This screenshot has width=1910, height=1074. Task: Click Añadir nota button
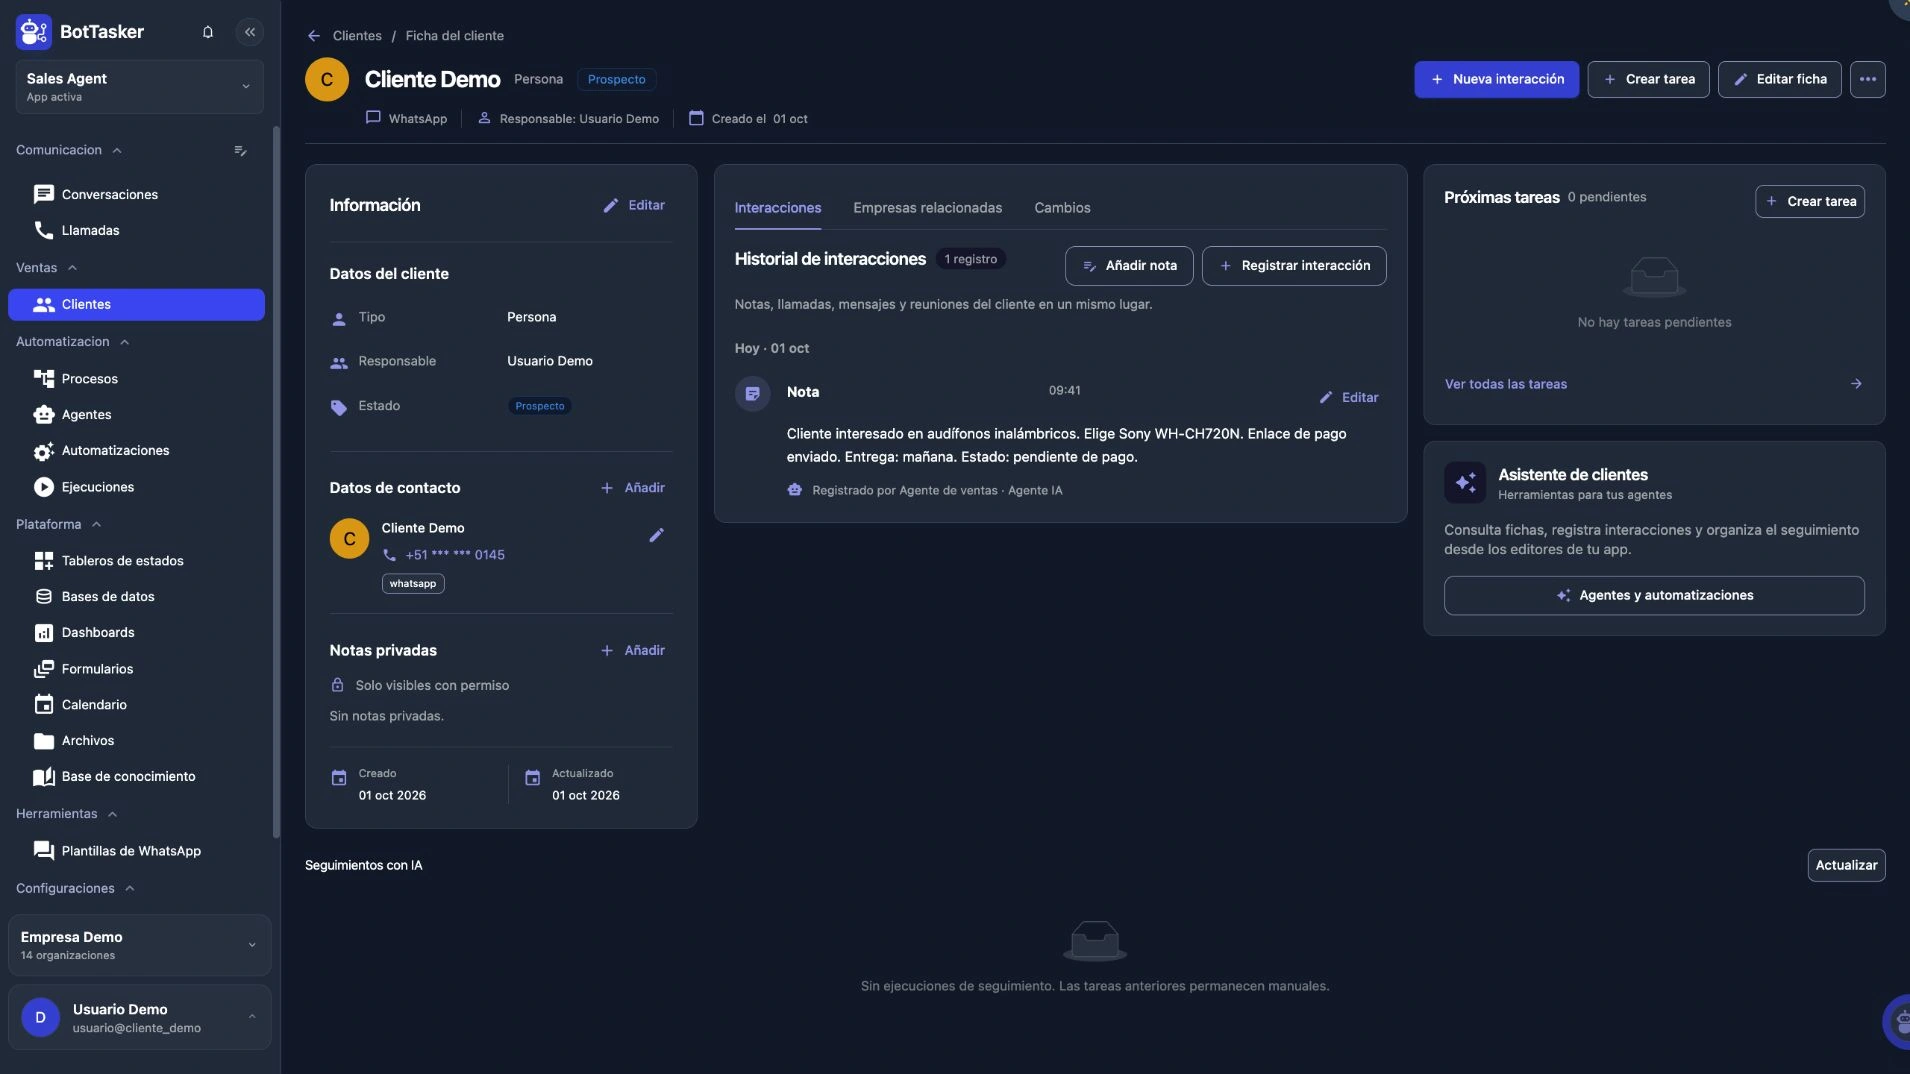pyautogui.click(x=1129, y=266)
